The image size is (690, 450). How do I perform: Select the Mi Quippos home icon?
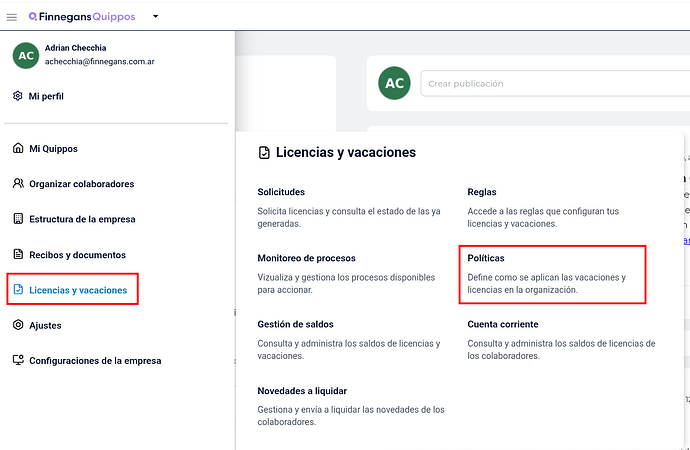point(18,148)
